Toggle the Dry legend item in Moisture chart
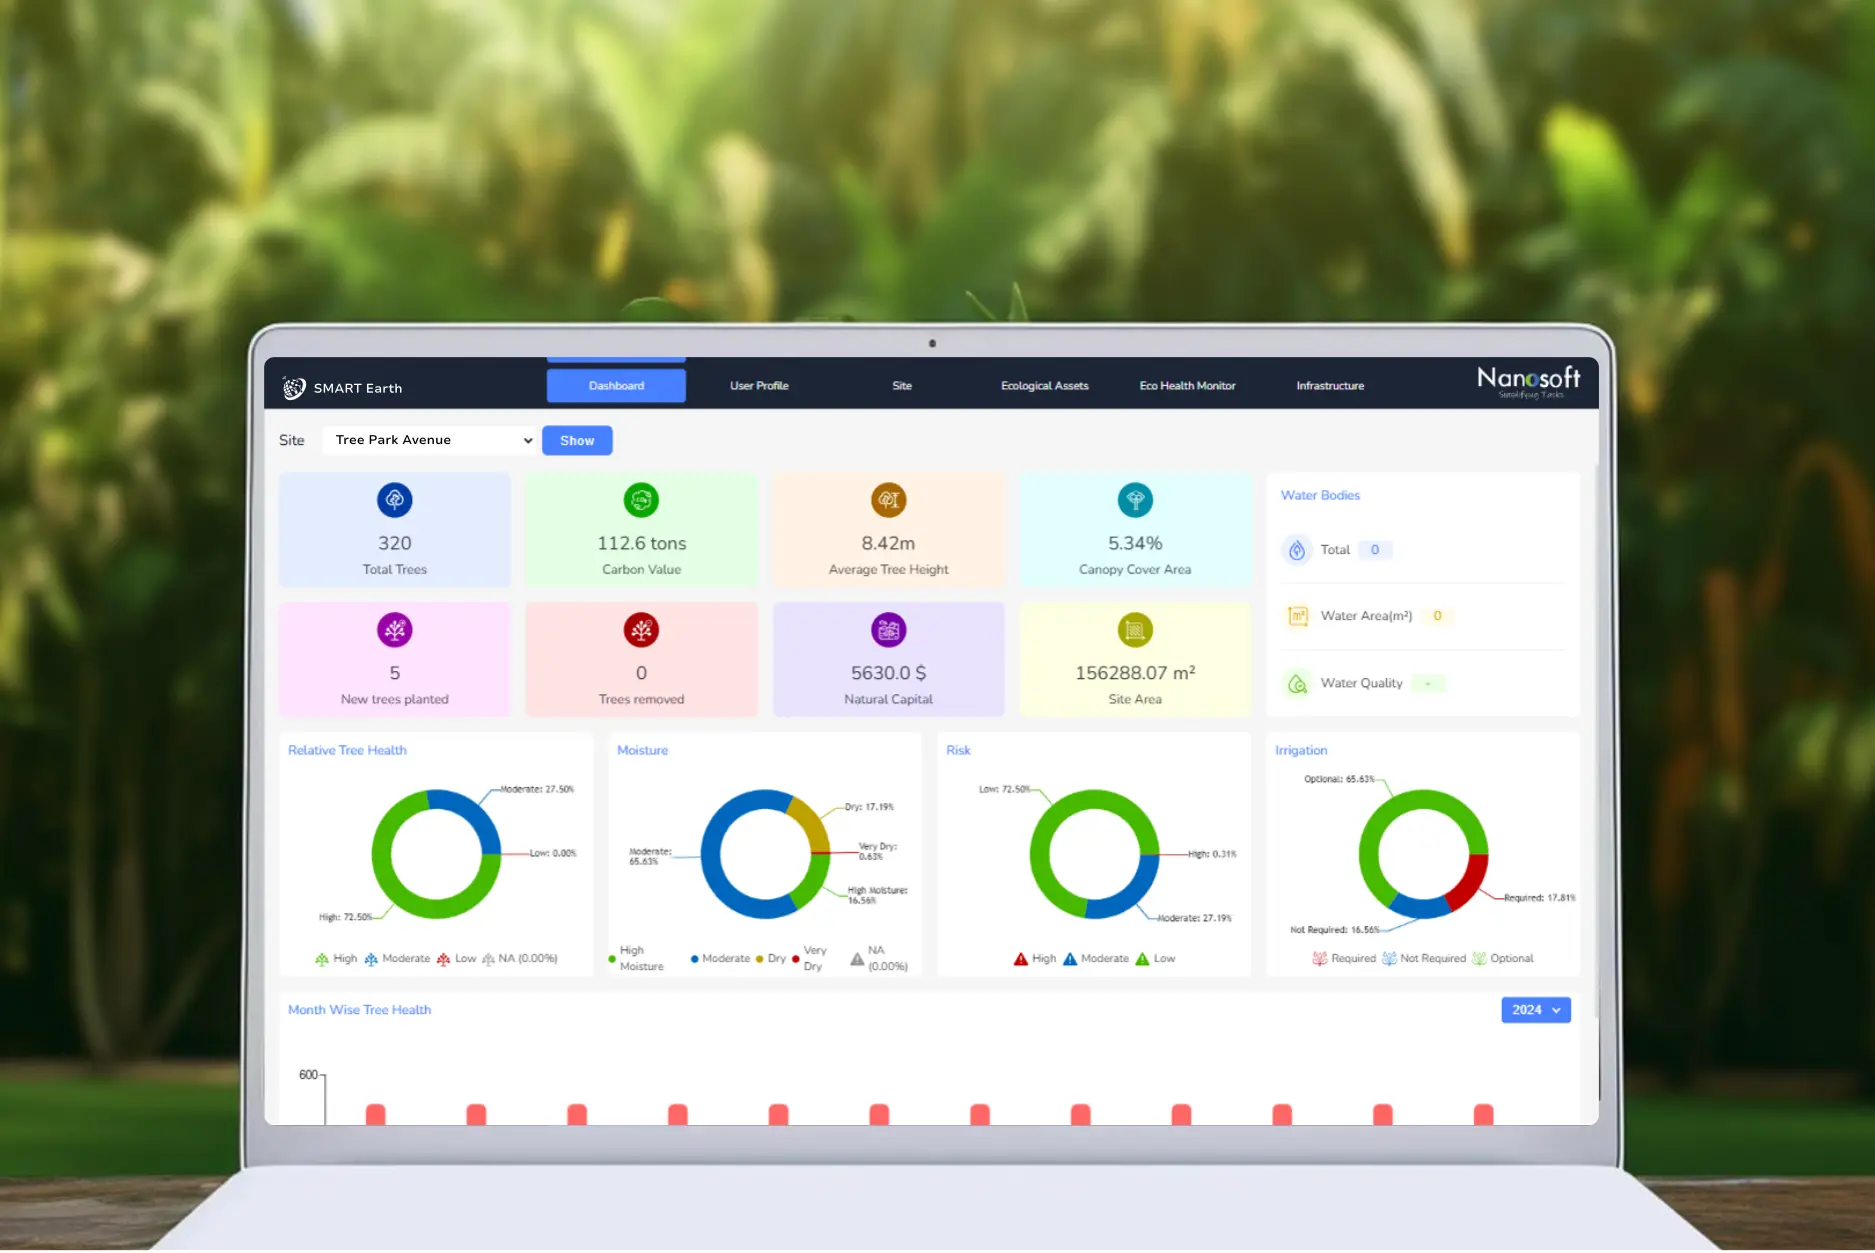The height and width of the screenshot is (1253, 1875). click(770, 959)
